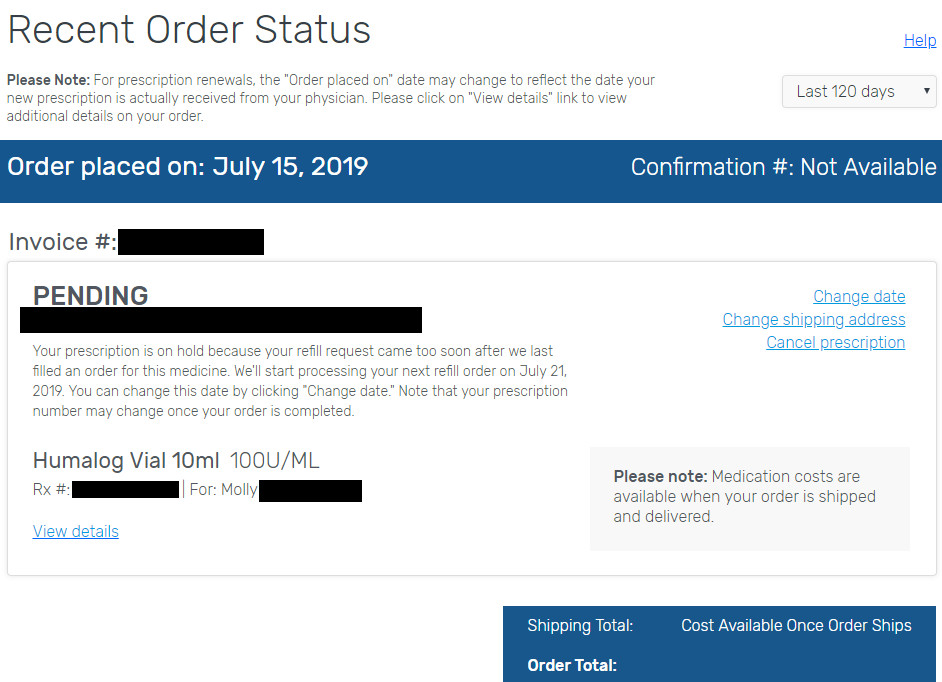This screenshot has width=942, height=682.
Task: Open View details for Humalog order
Action: pos(76,531)
